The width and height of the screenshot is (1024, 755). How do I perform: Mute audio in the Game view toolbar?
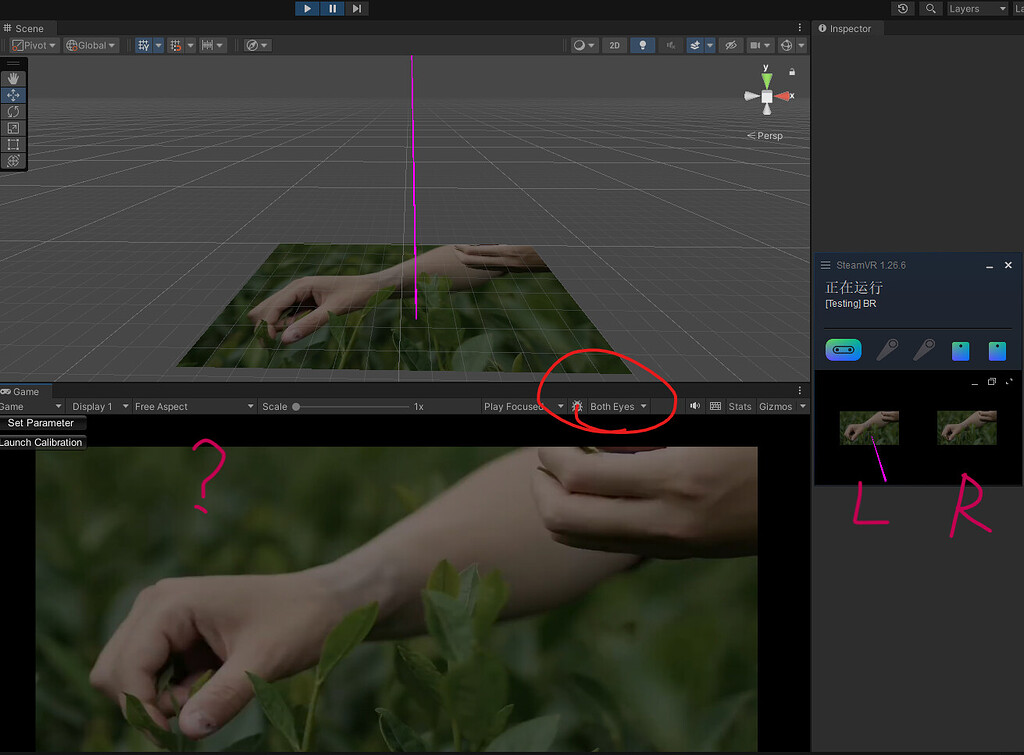695,406
